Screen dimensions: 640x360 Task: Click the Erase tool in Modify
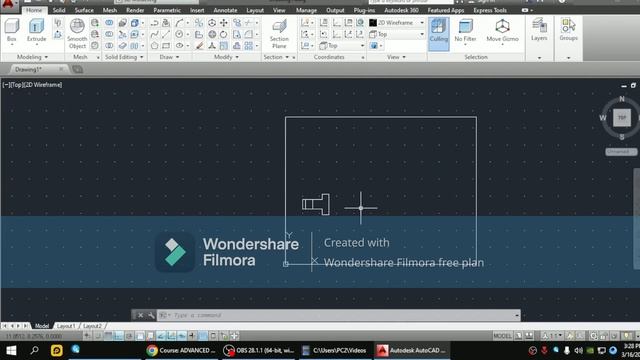pyautogui.click(x=199, y=46)
